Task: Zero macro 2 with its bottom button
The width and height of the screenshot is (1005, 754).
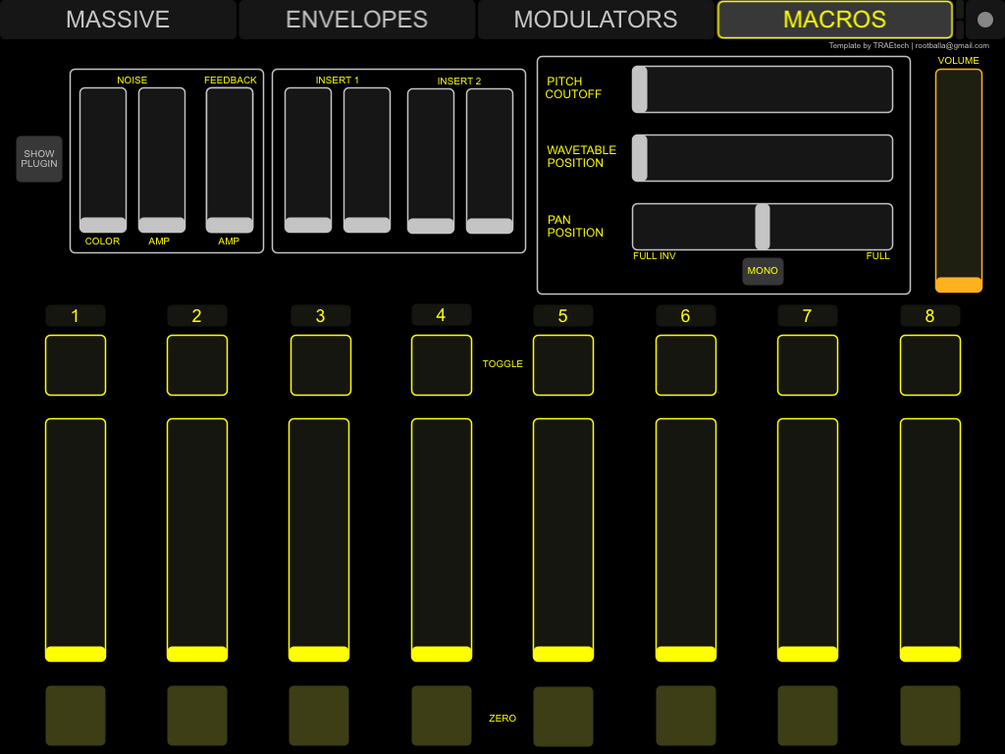Action: point(197,716)
